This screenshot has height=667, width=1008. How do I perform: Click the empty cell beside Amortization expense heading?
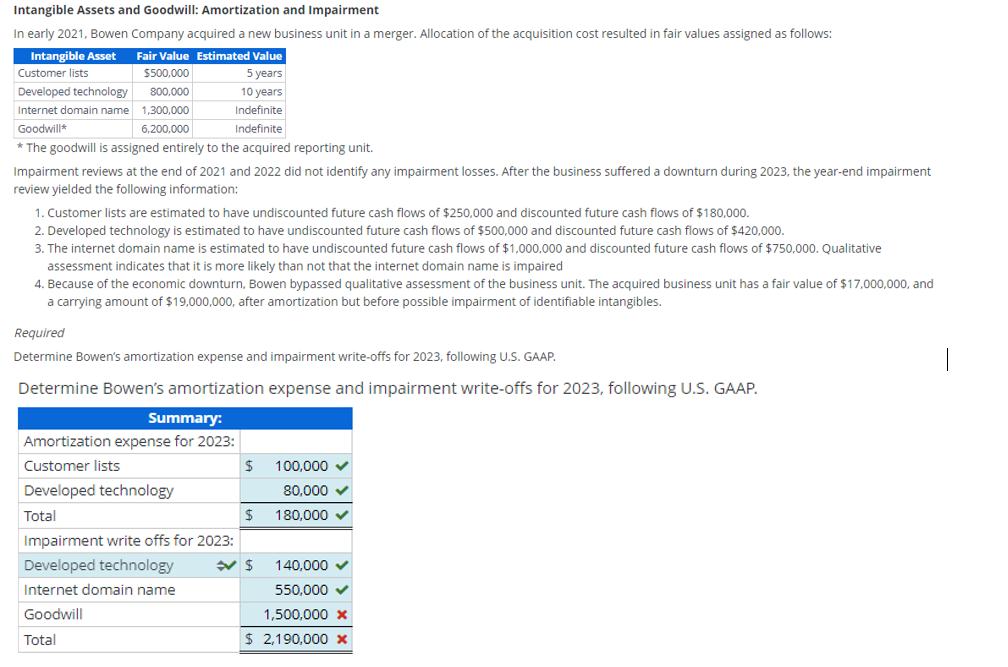(296, 441)
